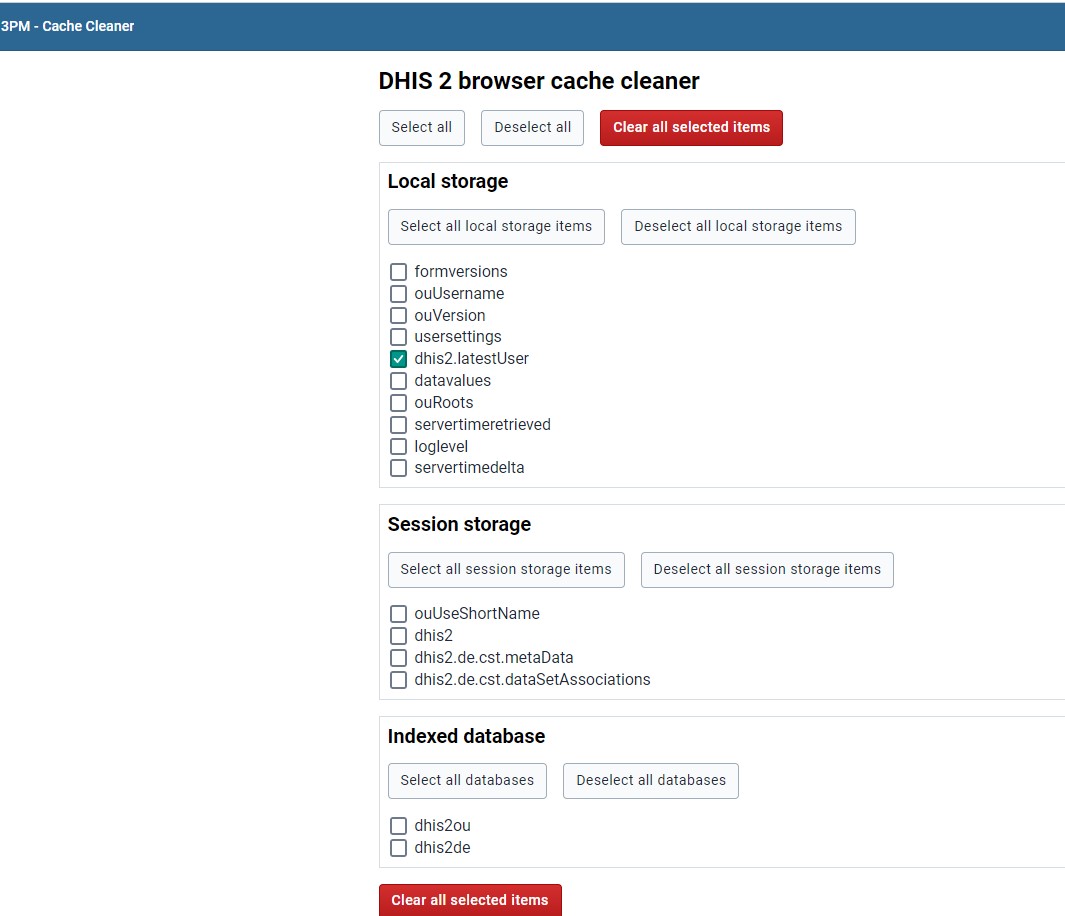Click Select all session storage items

tap(506, 570)
